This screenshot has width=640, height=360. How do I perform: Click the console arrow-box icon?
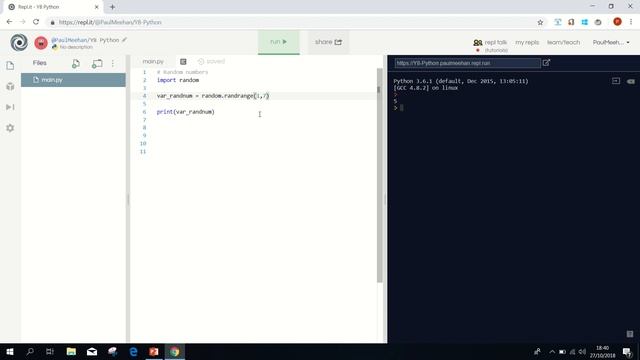[x=616, y=81]
